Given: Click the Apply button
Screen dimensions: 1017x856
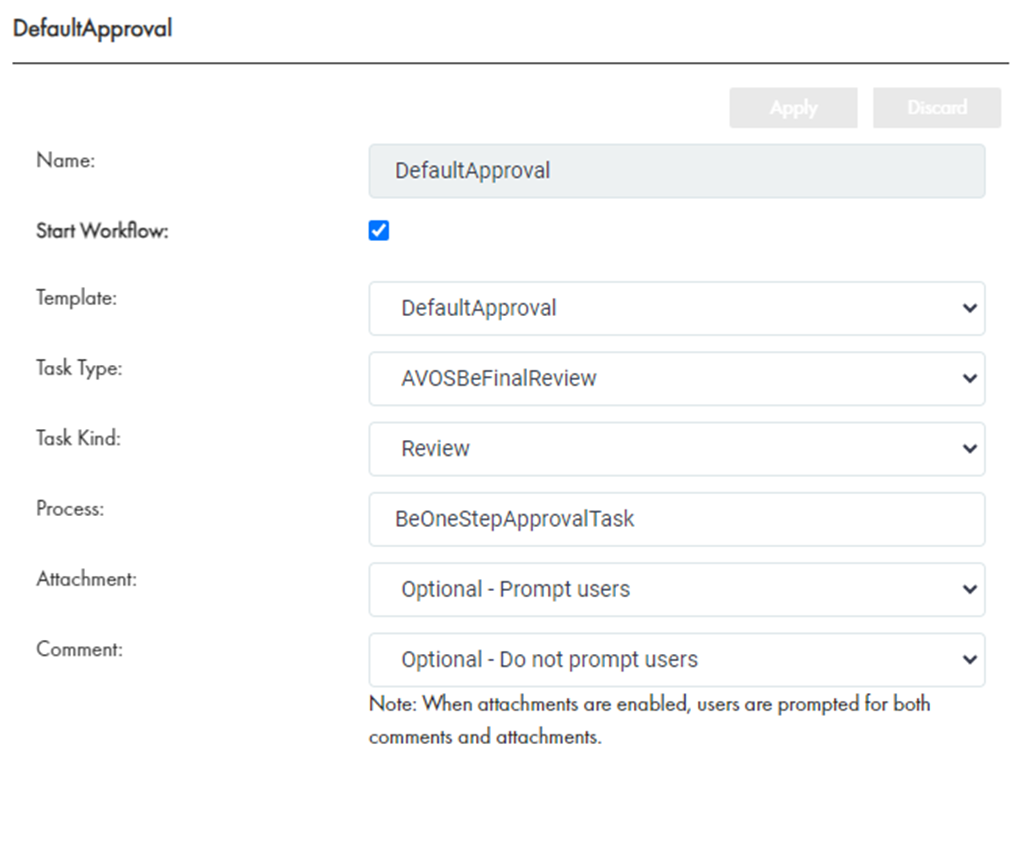Looking at the screenshot, I should pyautogui.click(x=793, y=108).
